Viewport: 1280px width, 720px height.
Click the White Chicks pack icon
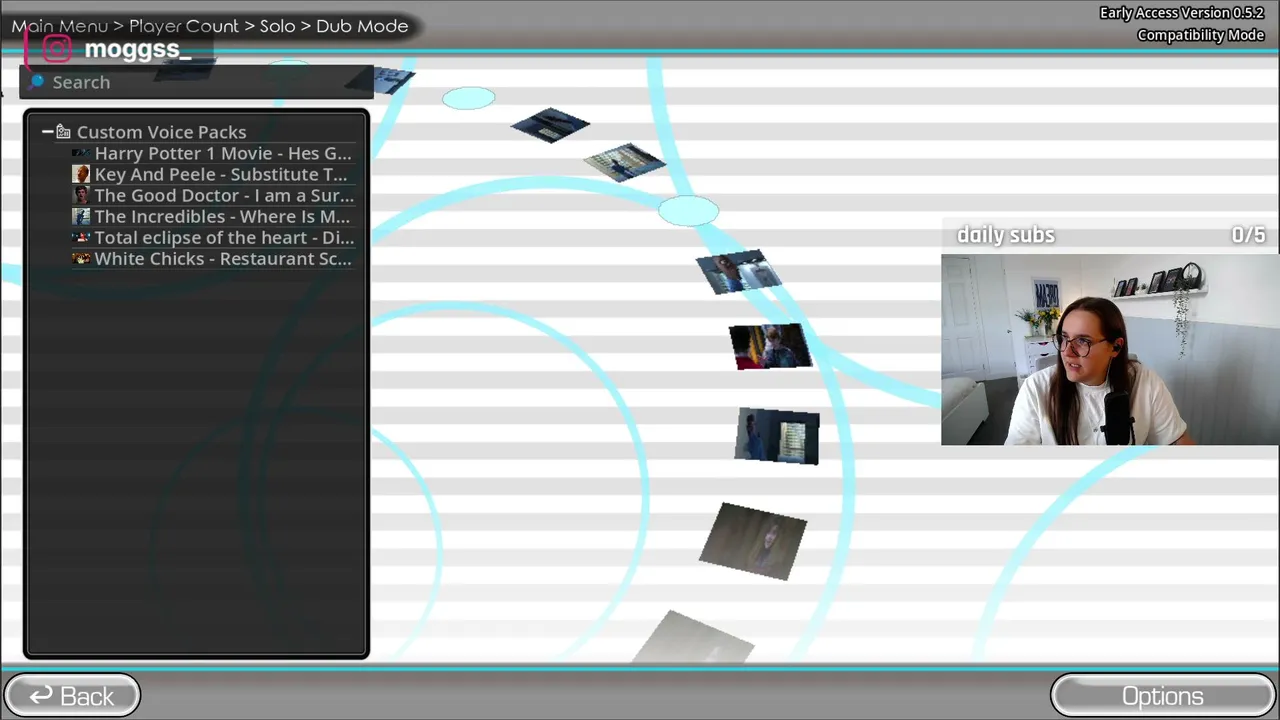[81, 258]
